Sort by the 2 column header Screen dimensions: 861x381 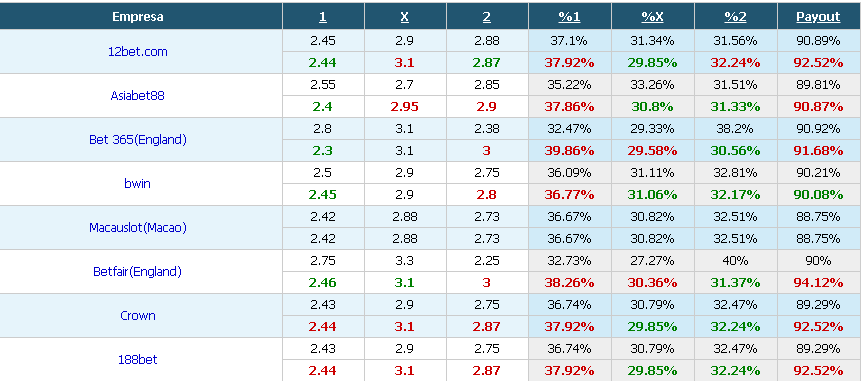[x=487, y=16]
